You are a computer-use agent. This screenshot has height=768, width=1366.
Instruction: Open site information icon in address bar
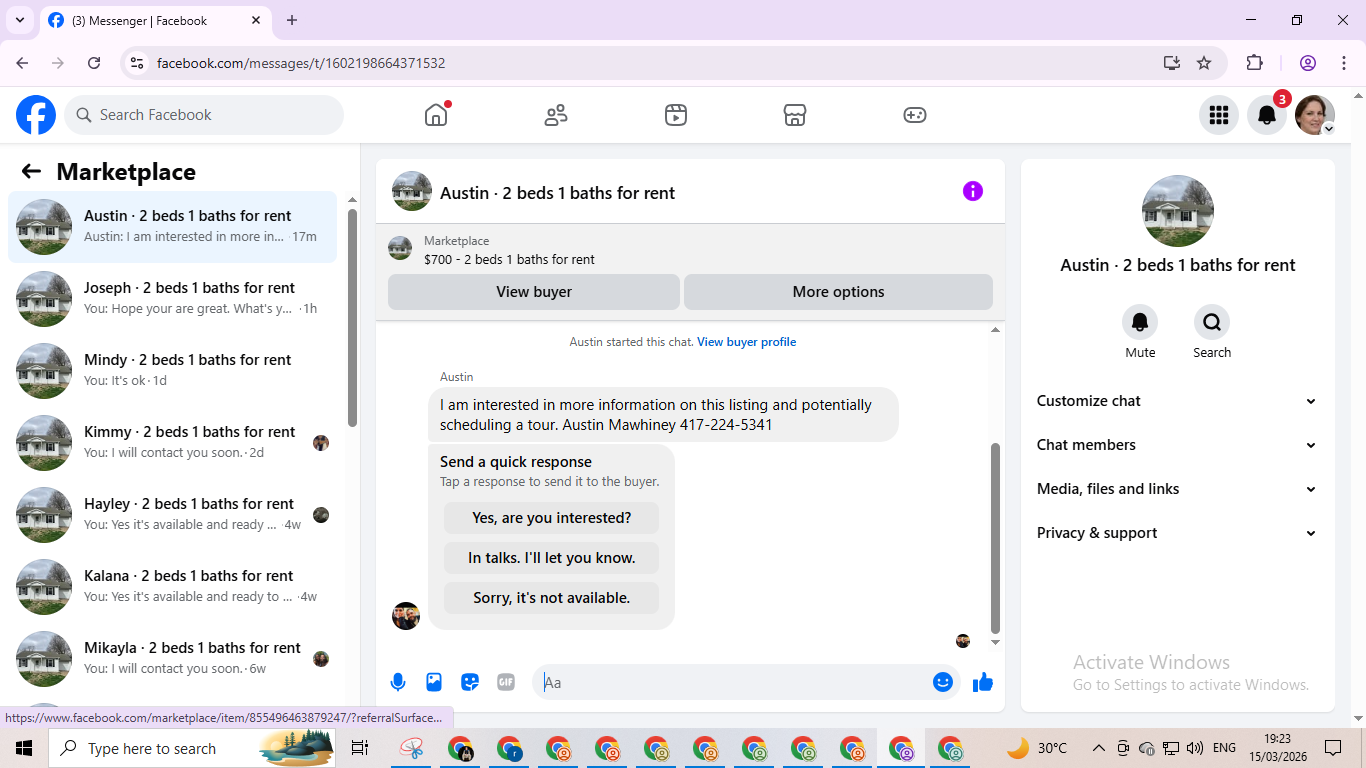pos(138,63)
